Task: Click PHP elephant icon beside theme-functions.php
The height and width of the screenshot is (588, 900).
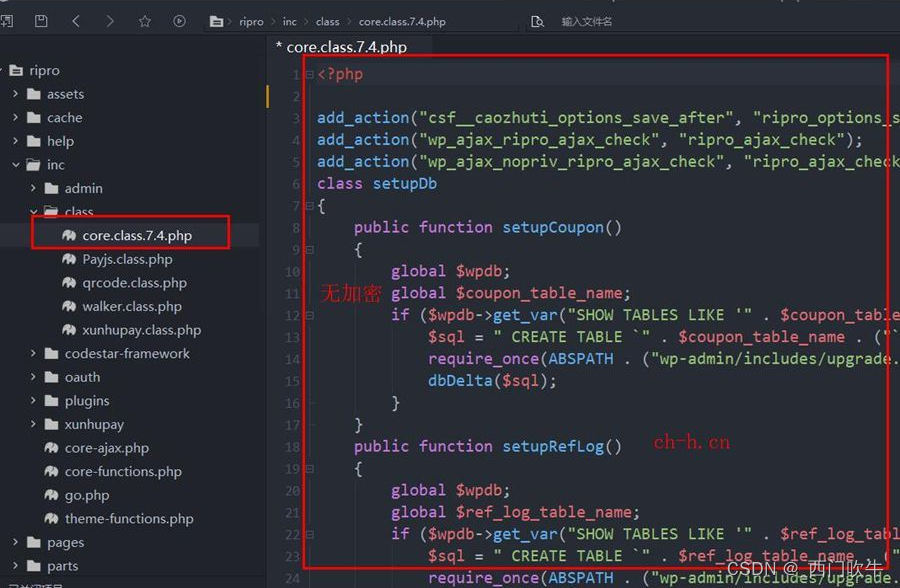Action: [51, 519]
